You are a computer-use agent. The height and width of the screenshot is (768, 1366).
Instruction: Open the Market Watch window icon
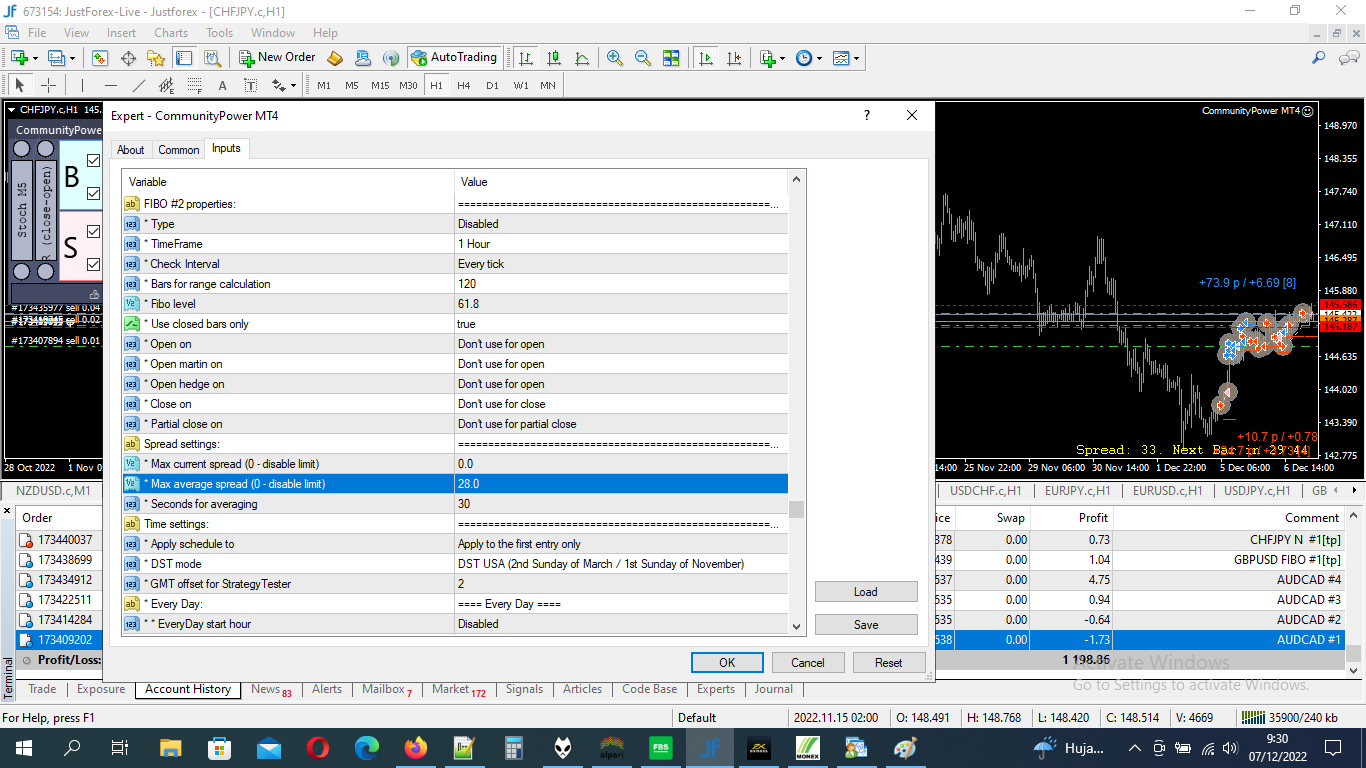[100, 58]
